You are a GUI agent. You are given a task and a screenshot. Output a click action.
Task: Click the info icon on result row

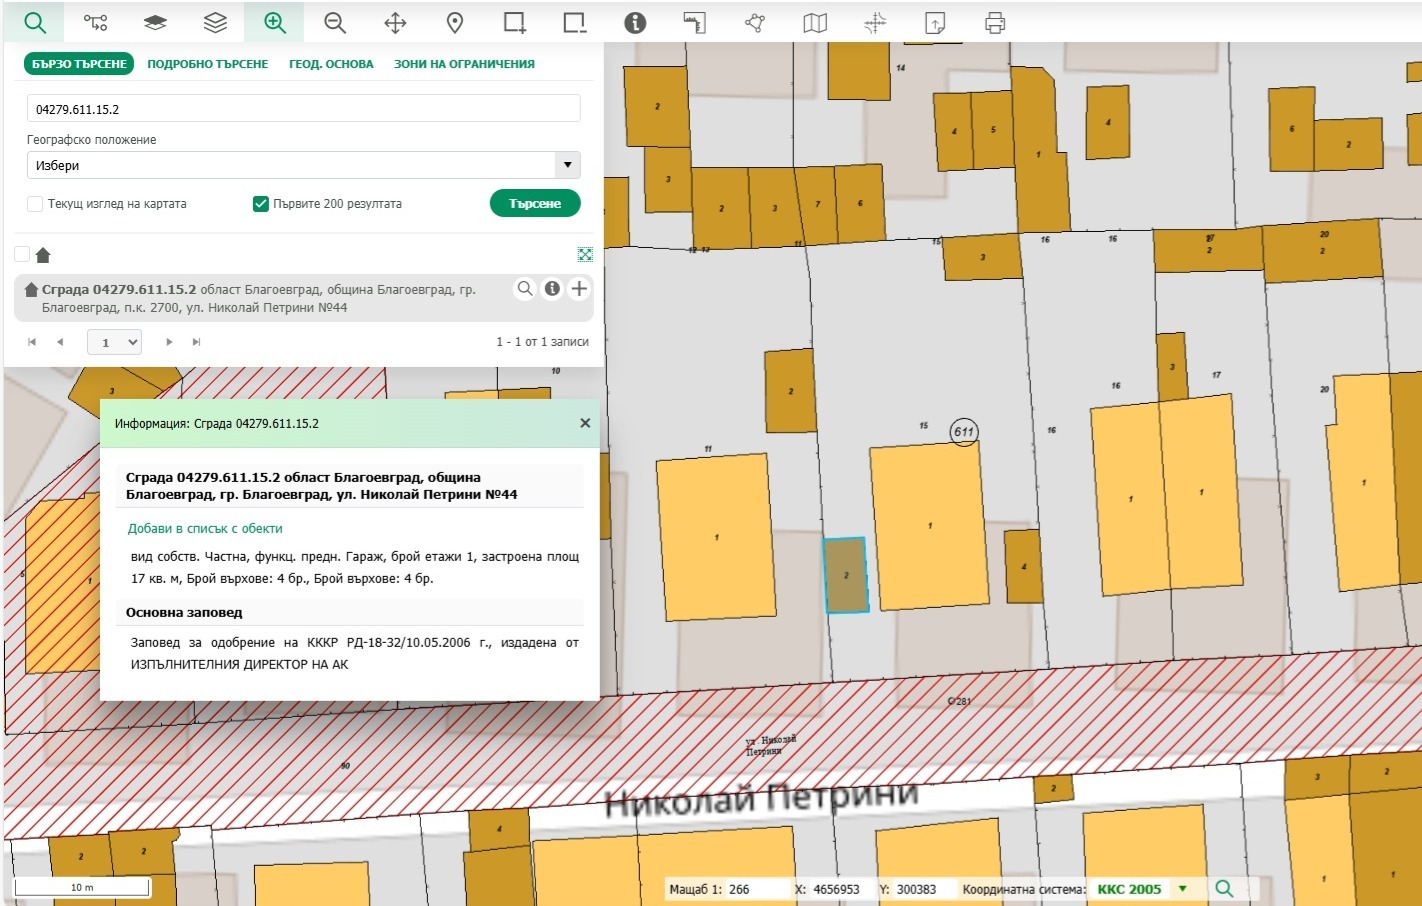(x=552, y=289)
